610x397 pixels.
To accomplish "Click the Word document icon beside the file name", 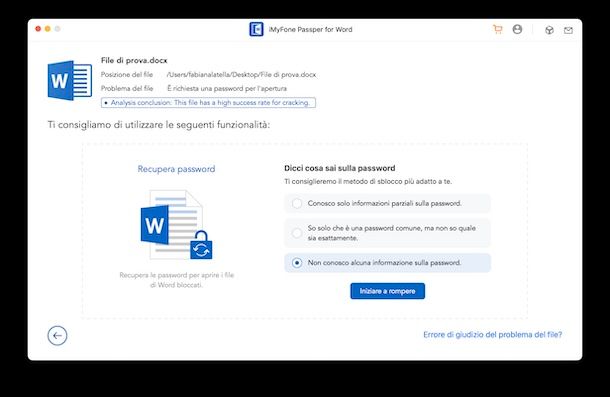I will pyautogui.click(x=70, y=81).
